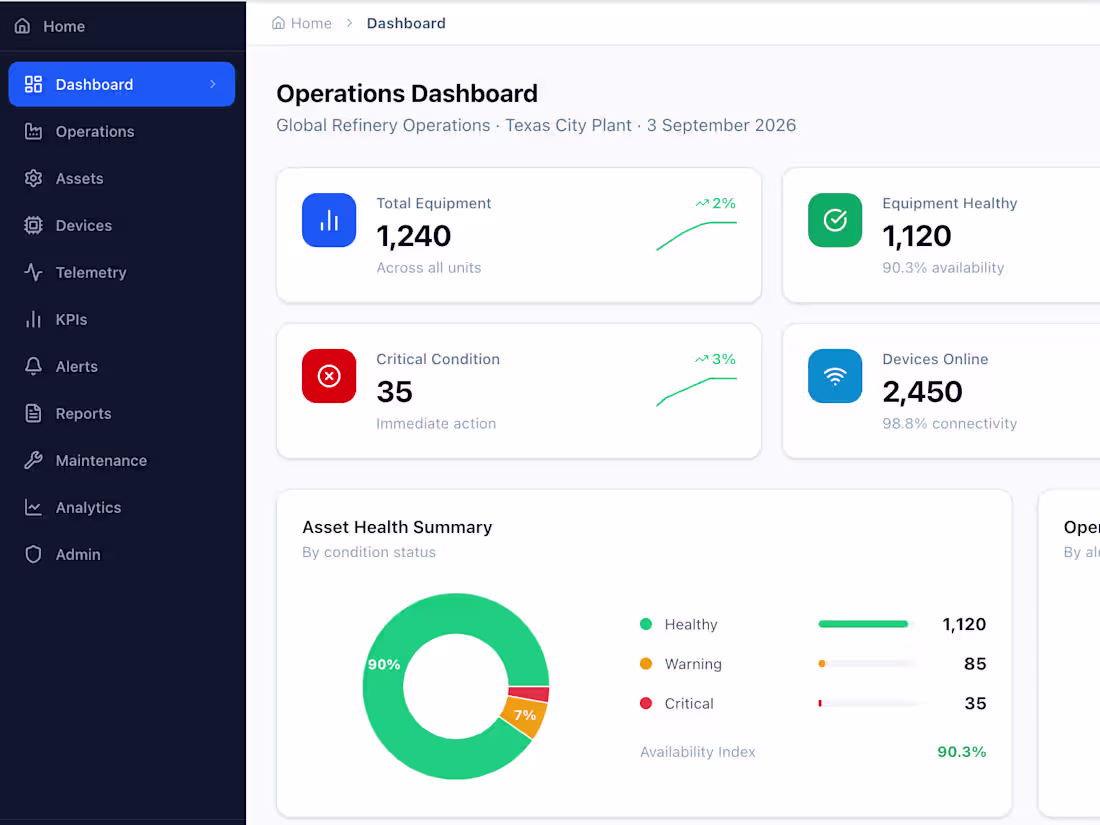The image size is (1100, 825).
Task: Click the blue Total Equipment bar icon
Action: coord(329,220)
